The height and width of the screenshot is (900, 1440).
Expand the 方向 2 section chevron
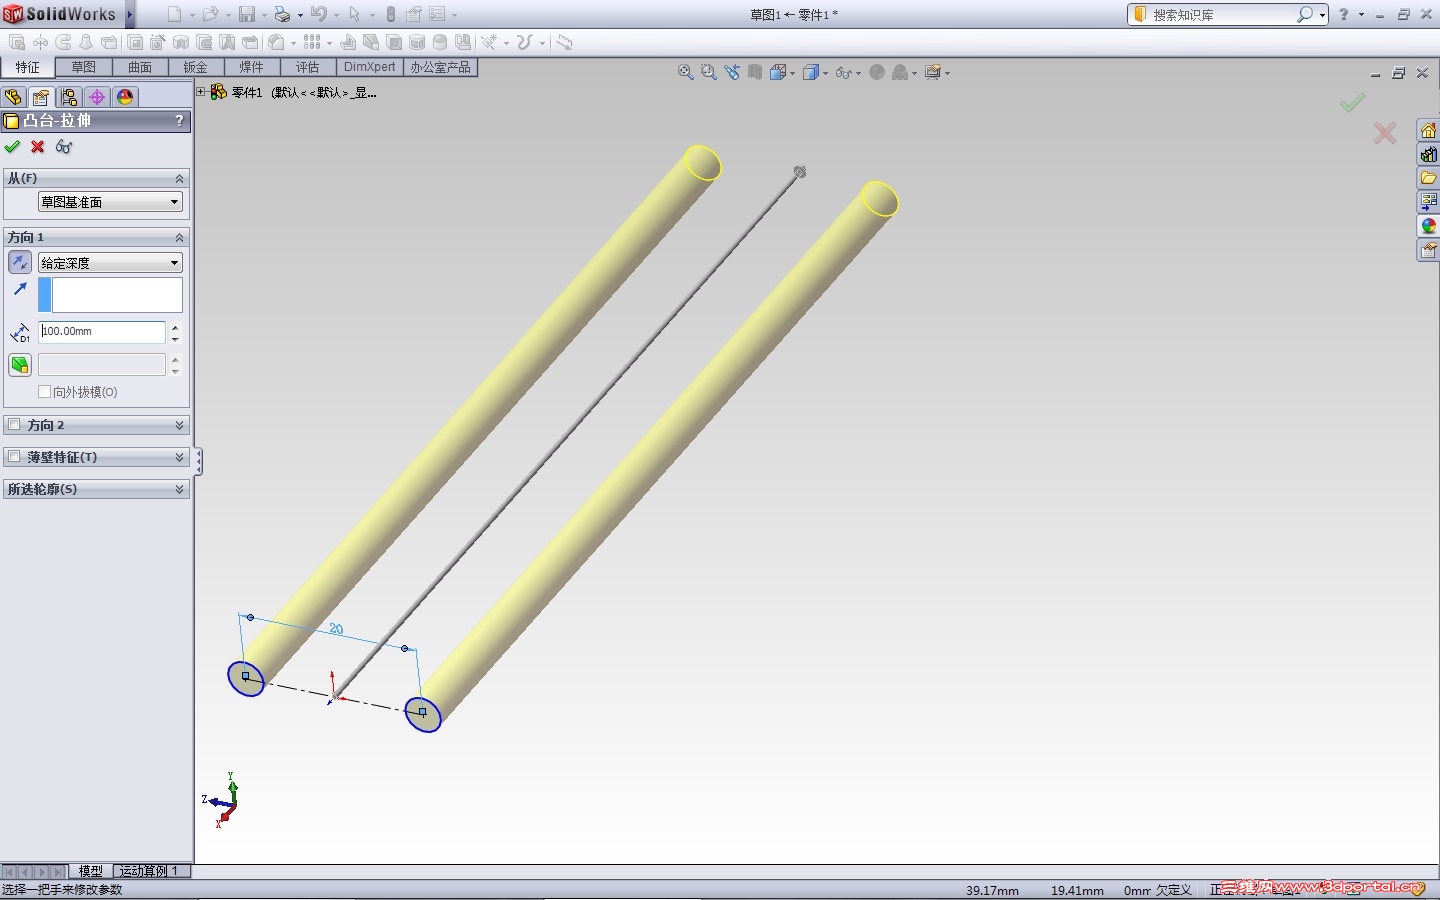coord(180,425)
